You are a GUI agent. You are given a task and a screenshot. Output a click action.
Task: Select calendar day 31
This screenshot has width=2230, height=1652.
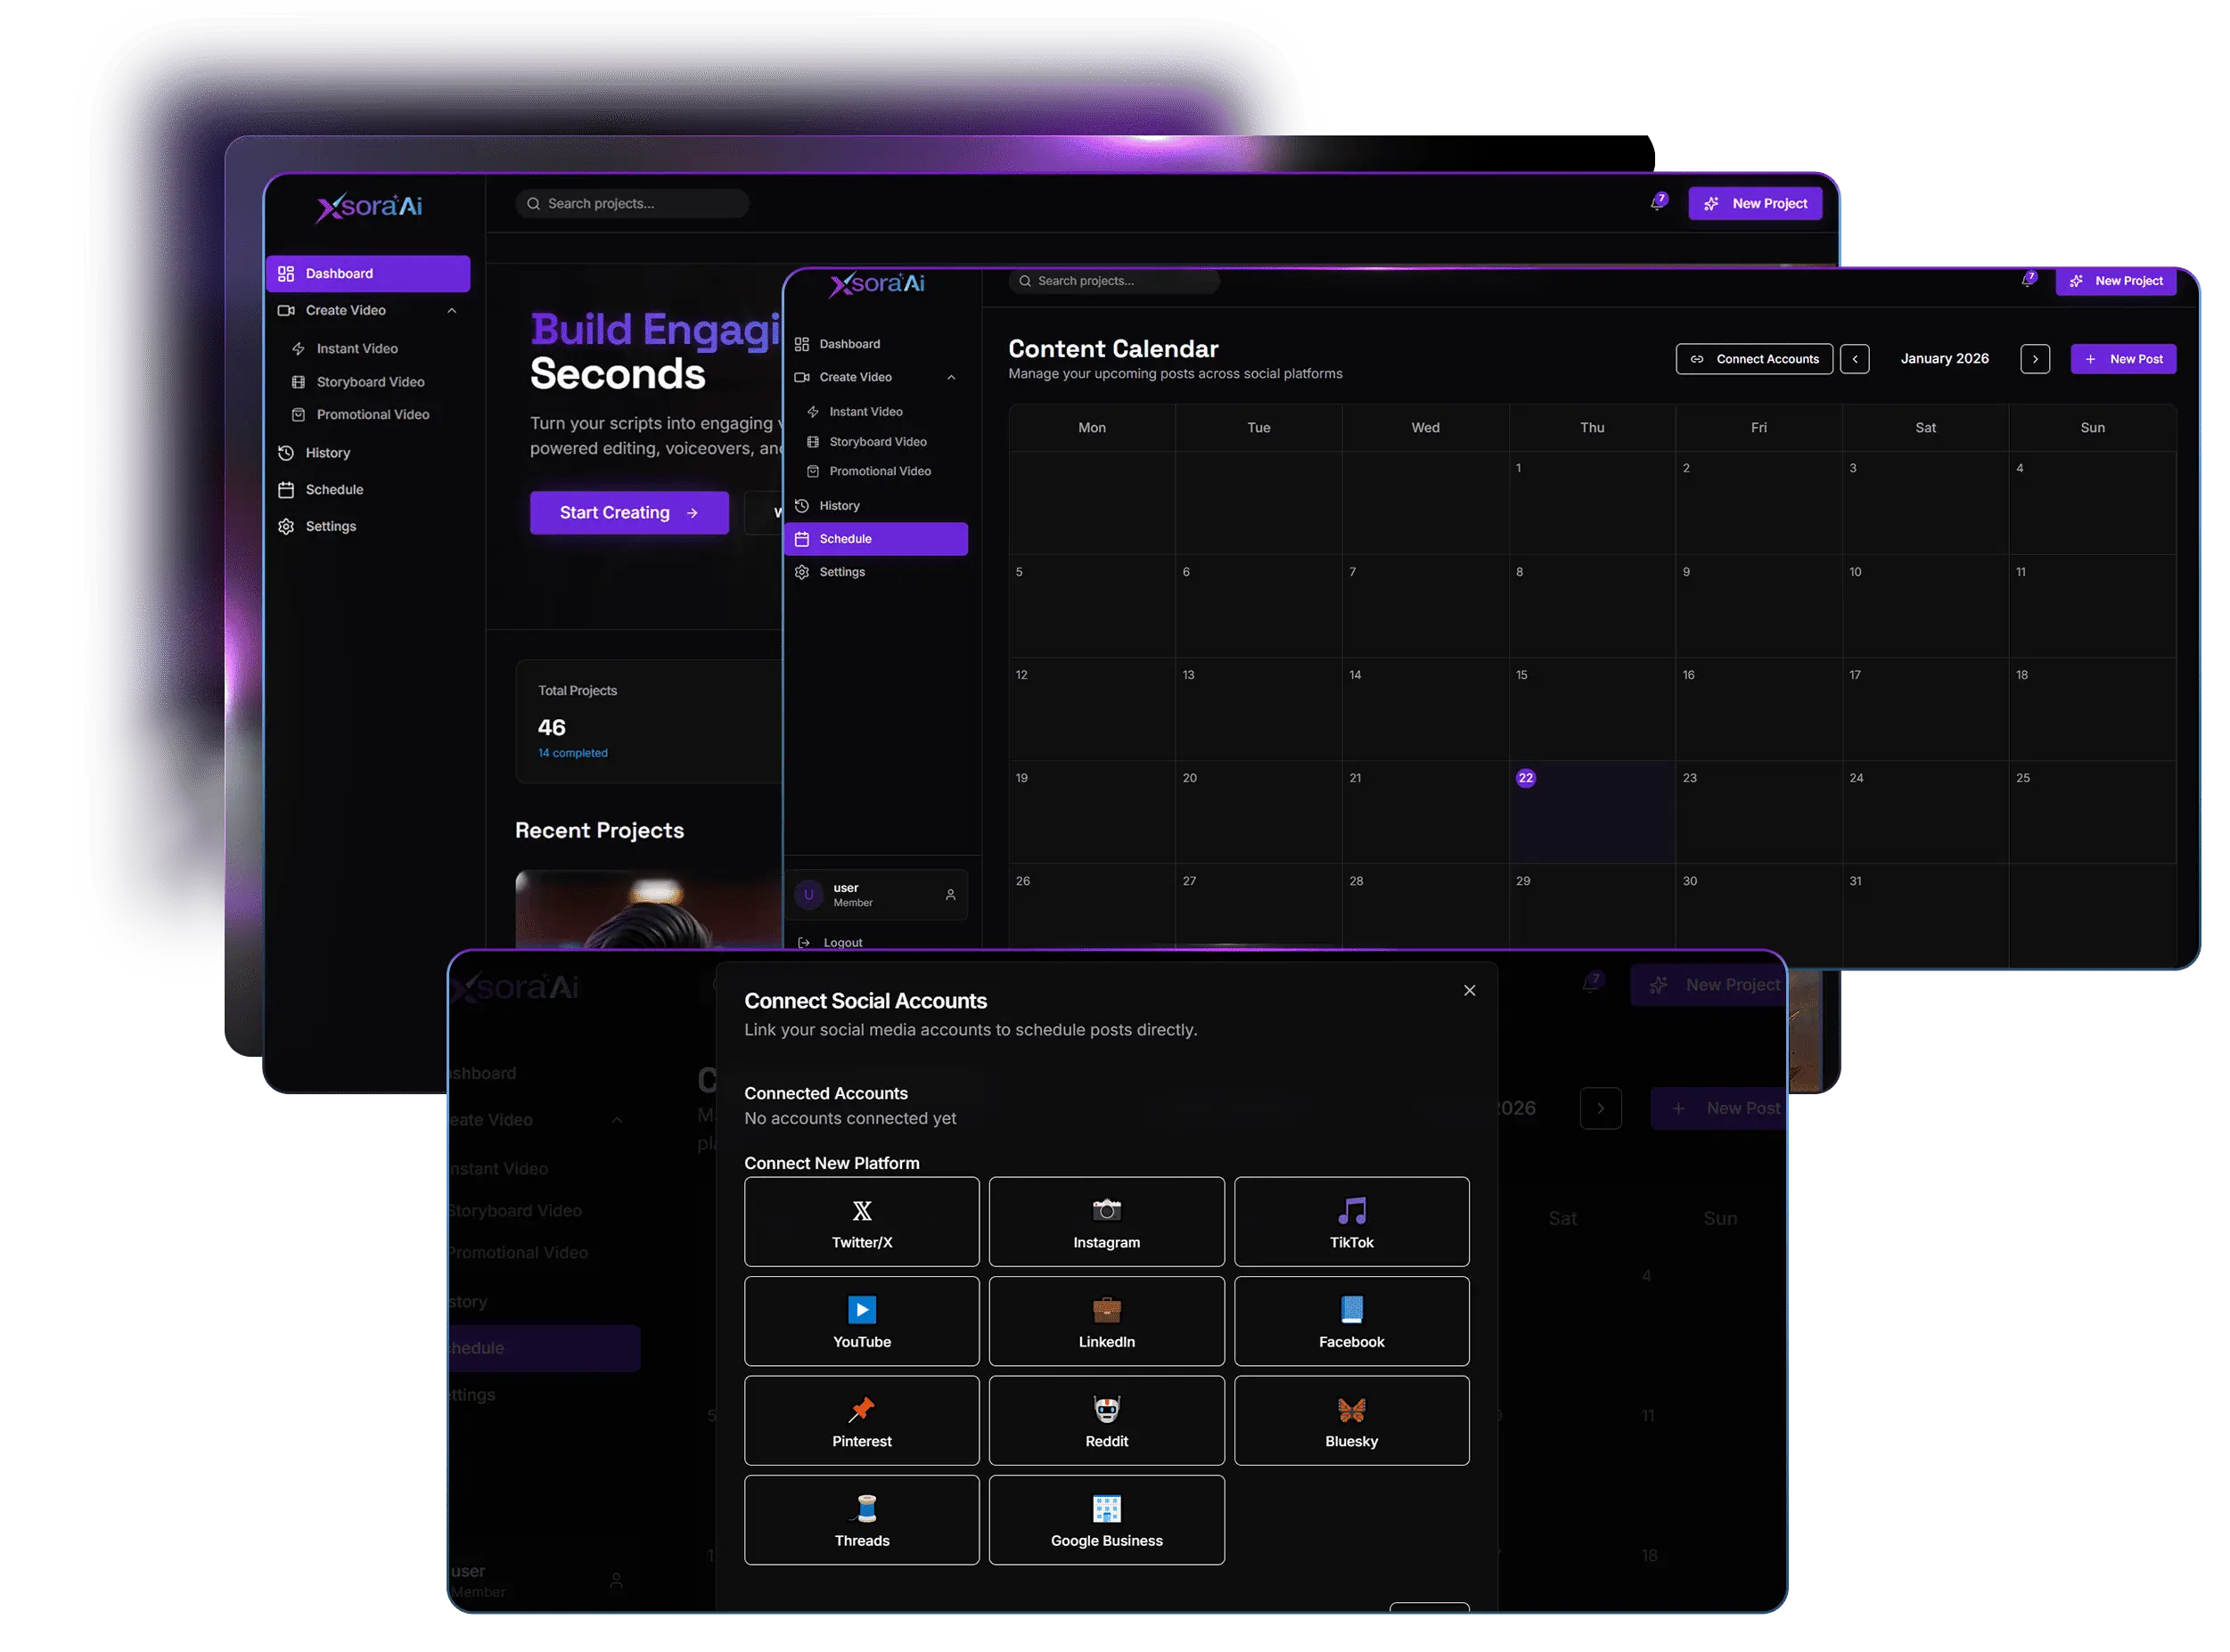1924,914
